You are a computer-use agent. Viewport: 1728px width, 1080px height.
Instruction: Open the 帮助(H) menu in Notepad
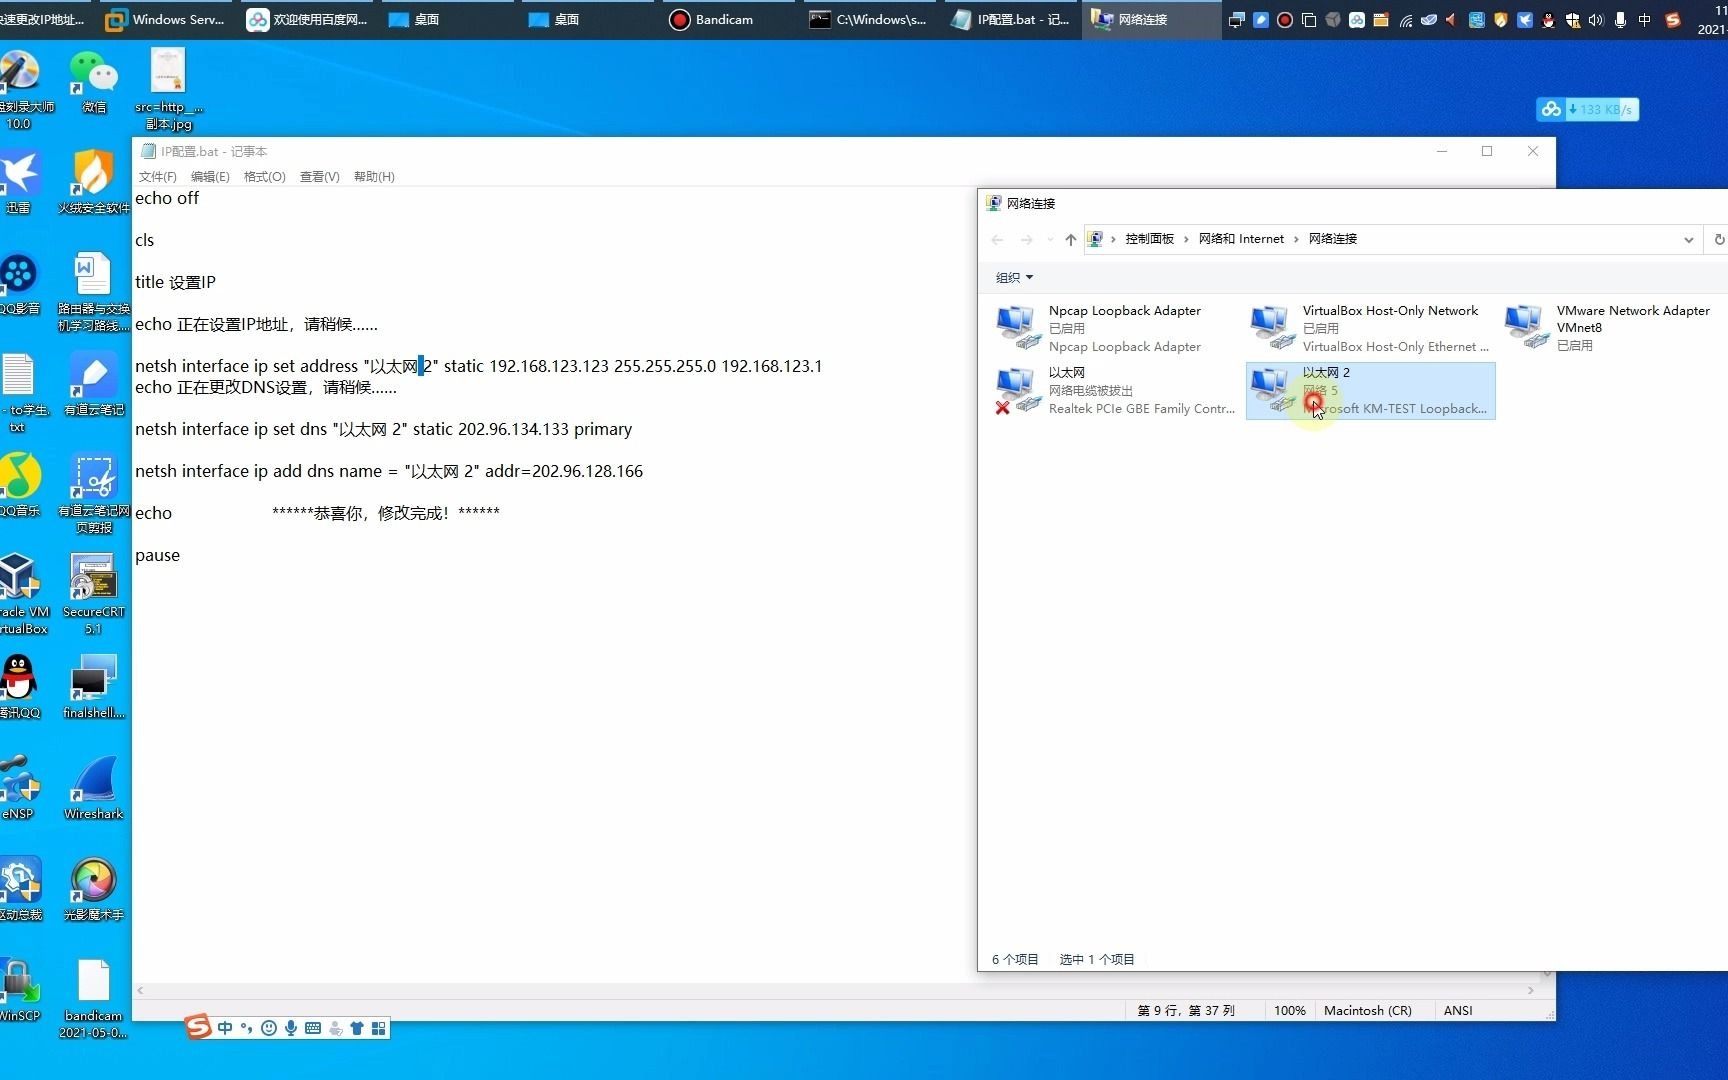coord(374,177)
